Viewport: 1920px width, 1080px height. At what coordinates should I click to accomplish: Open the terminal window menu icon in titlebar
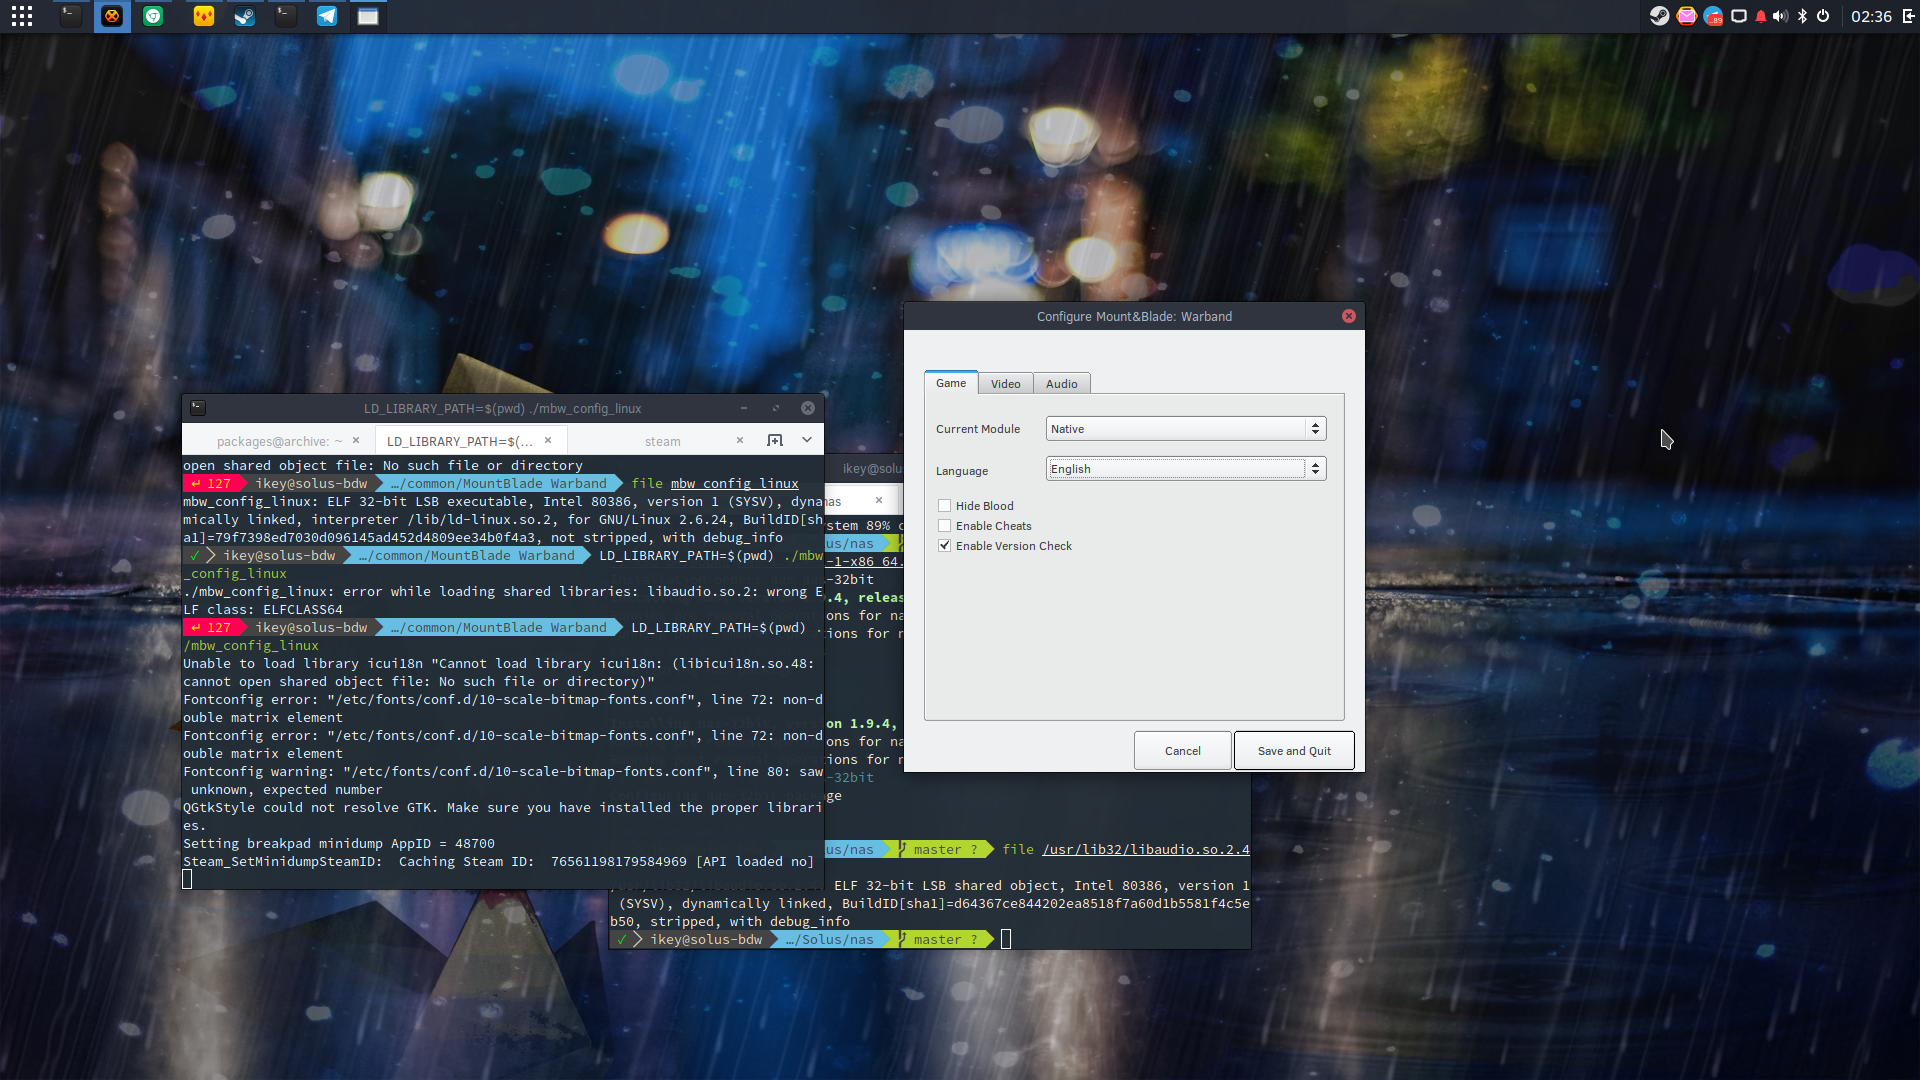[198, 408]
